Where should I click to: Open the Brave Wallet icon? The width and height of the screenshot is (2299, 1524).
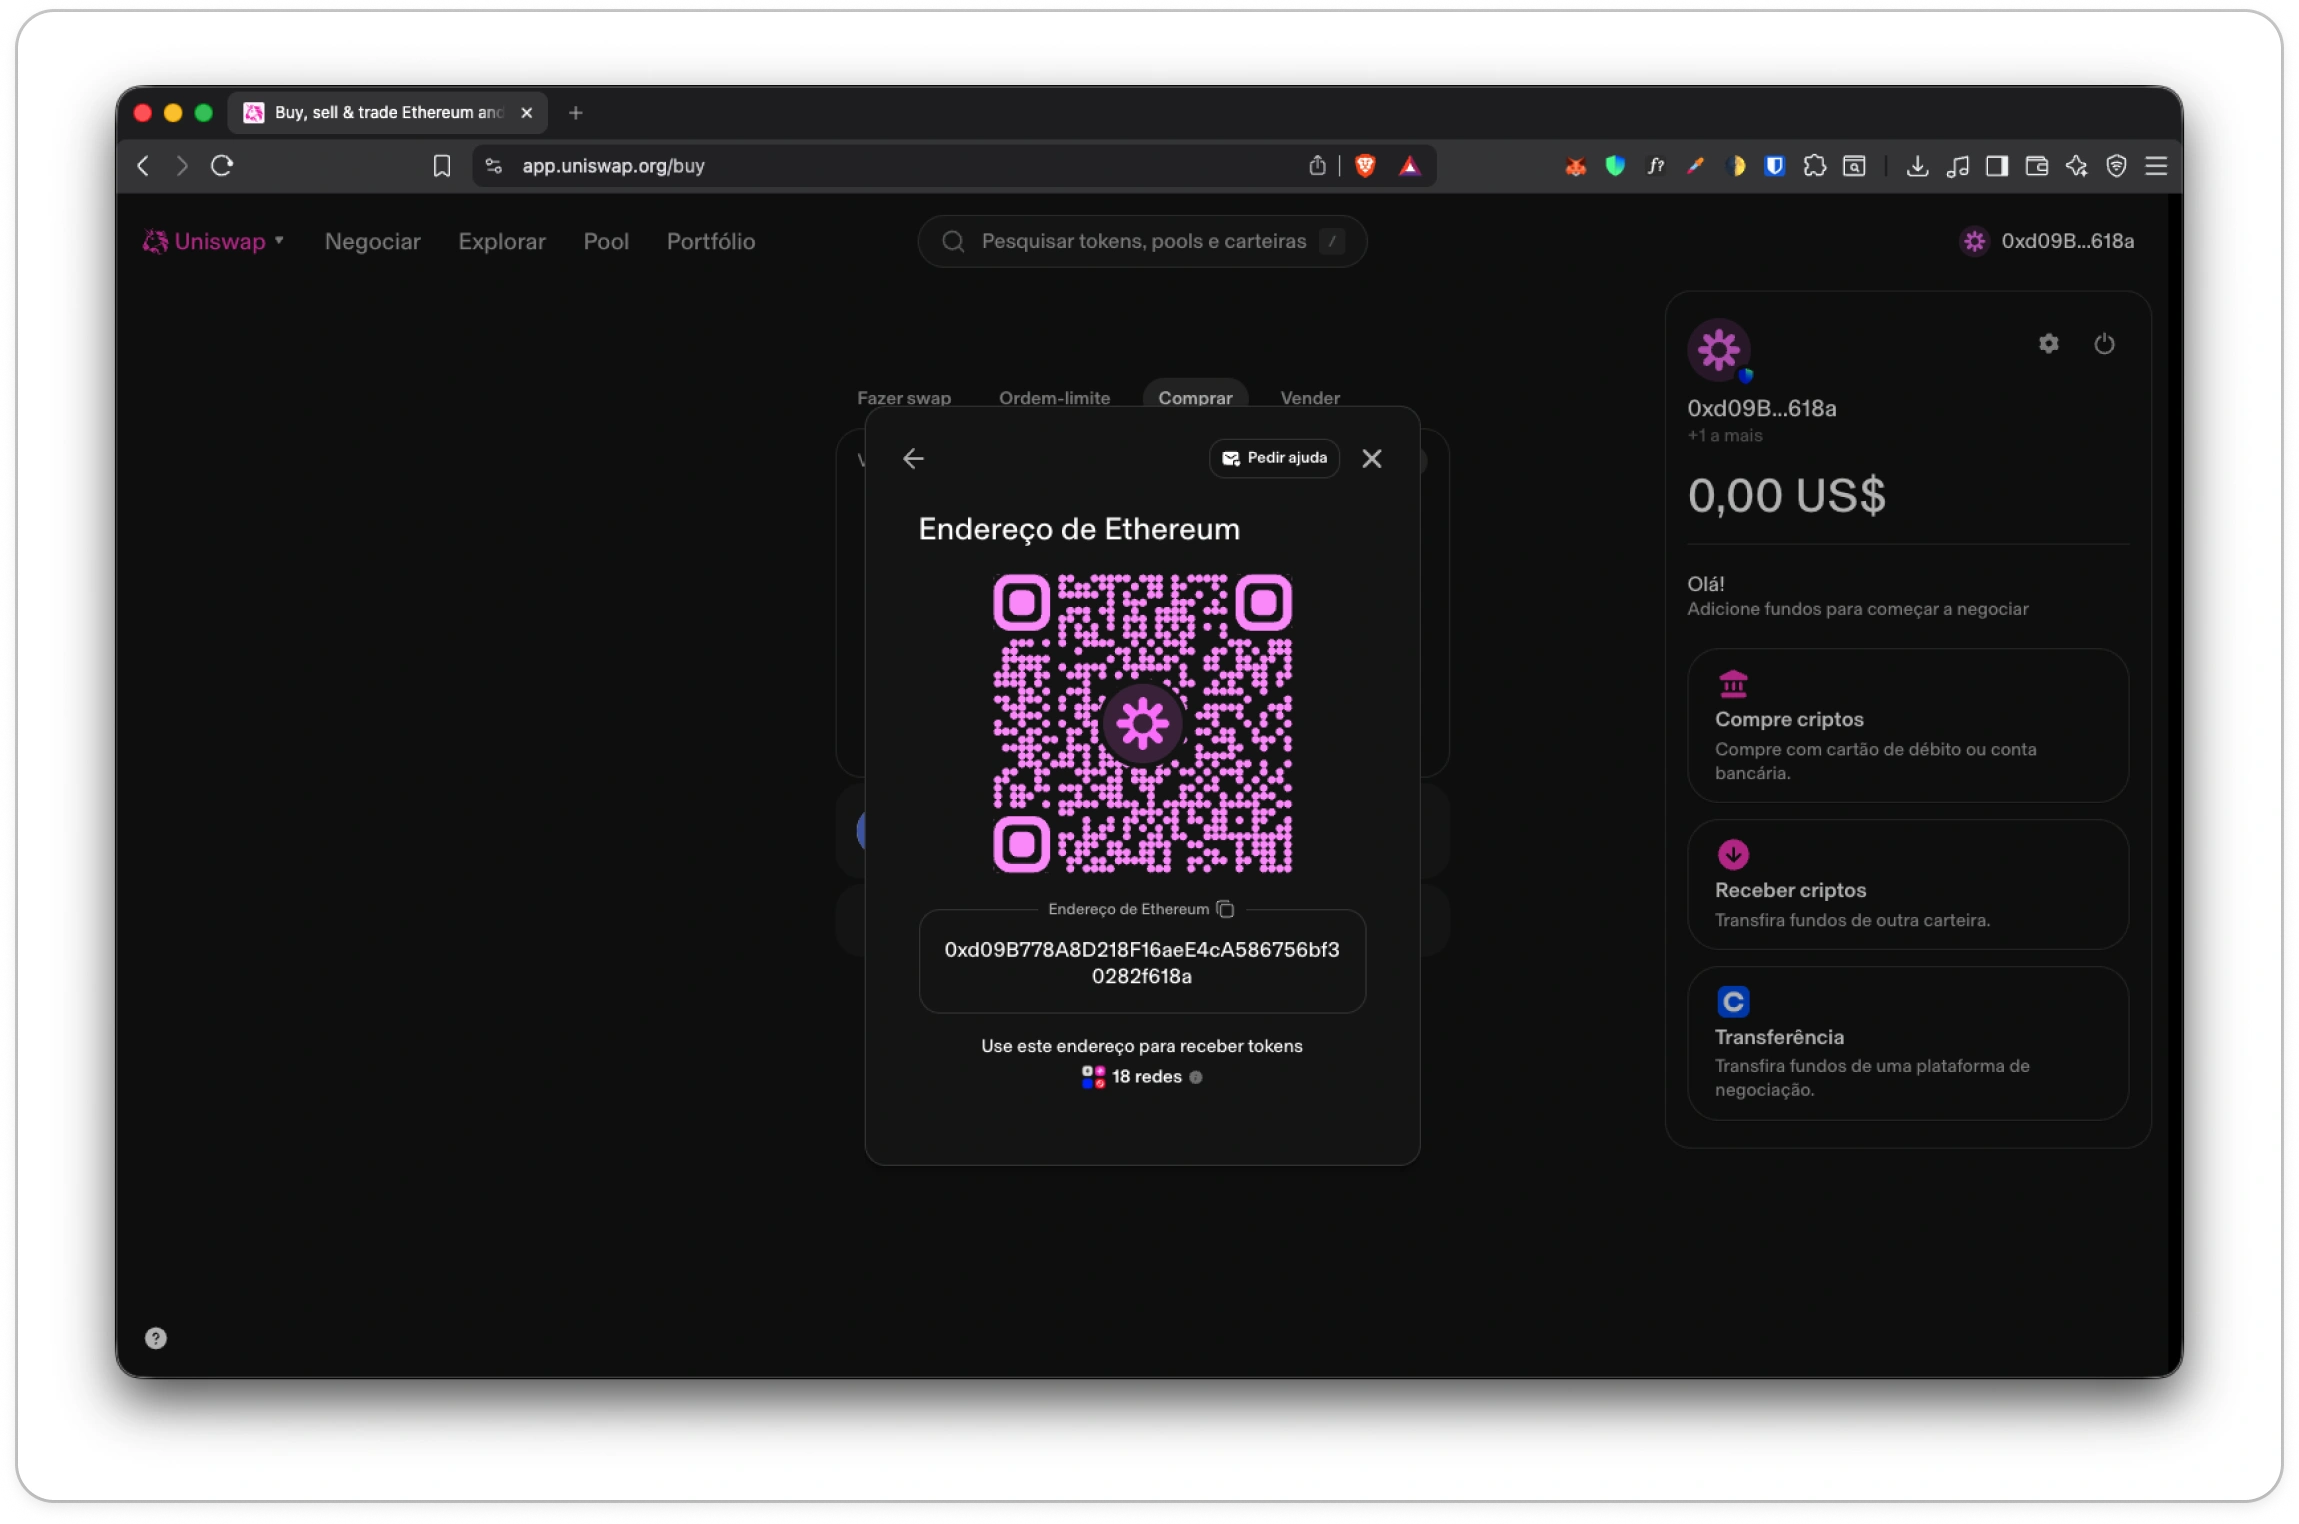(x=2036, y=166)
